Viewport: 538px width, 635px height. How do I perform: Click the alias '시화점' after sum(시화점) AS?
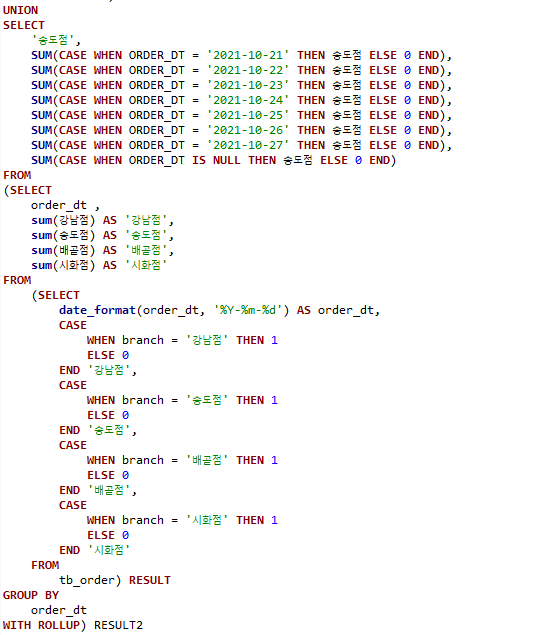coord(146,265)
